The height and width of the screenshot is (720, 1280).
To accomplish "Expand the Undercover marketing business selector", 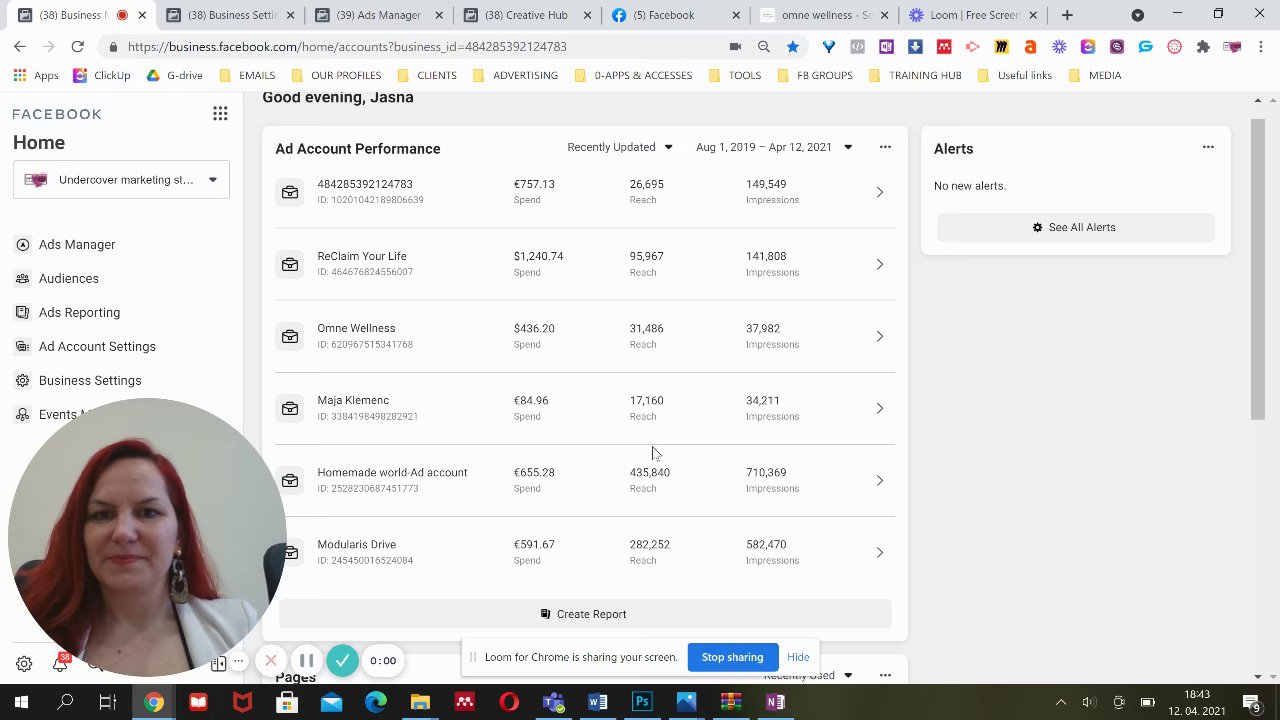I will pyautogui.click(x=121, y=180).
